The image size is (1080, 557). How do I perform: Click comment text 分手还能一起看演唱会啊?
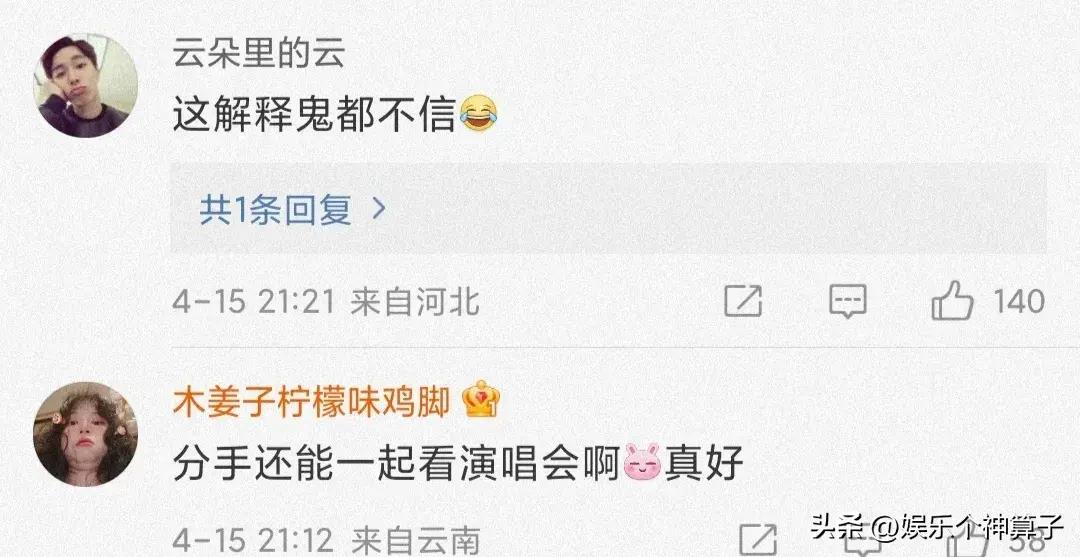pyautogui.click(x=397, y=463)
